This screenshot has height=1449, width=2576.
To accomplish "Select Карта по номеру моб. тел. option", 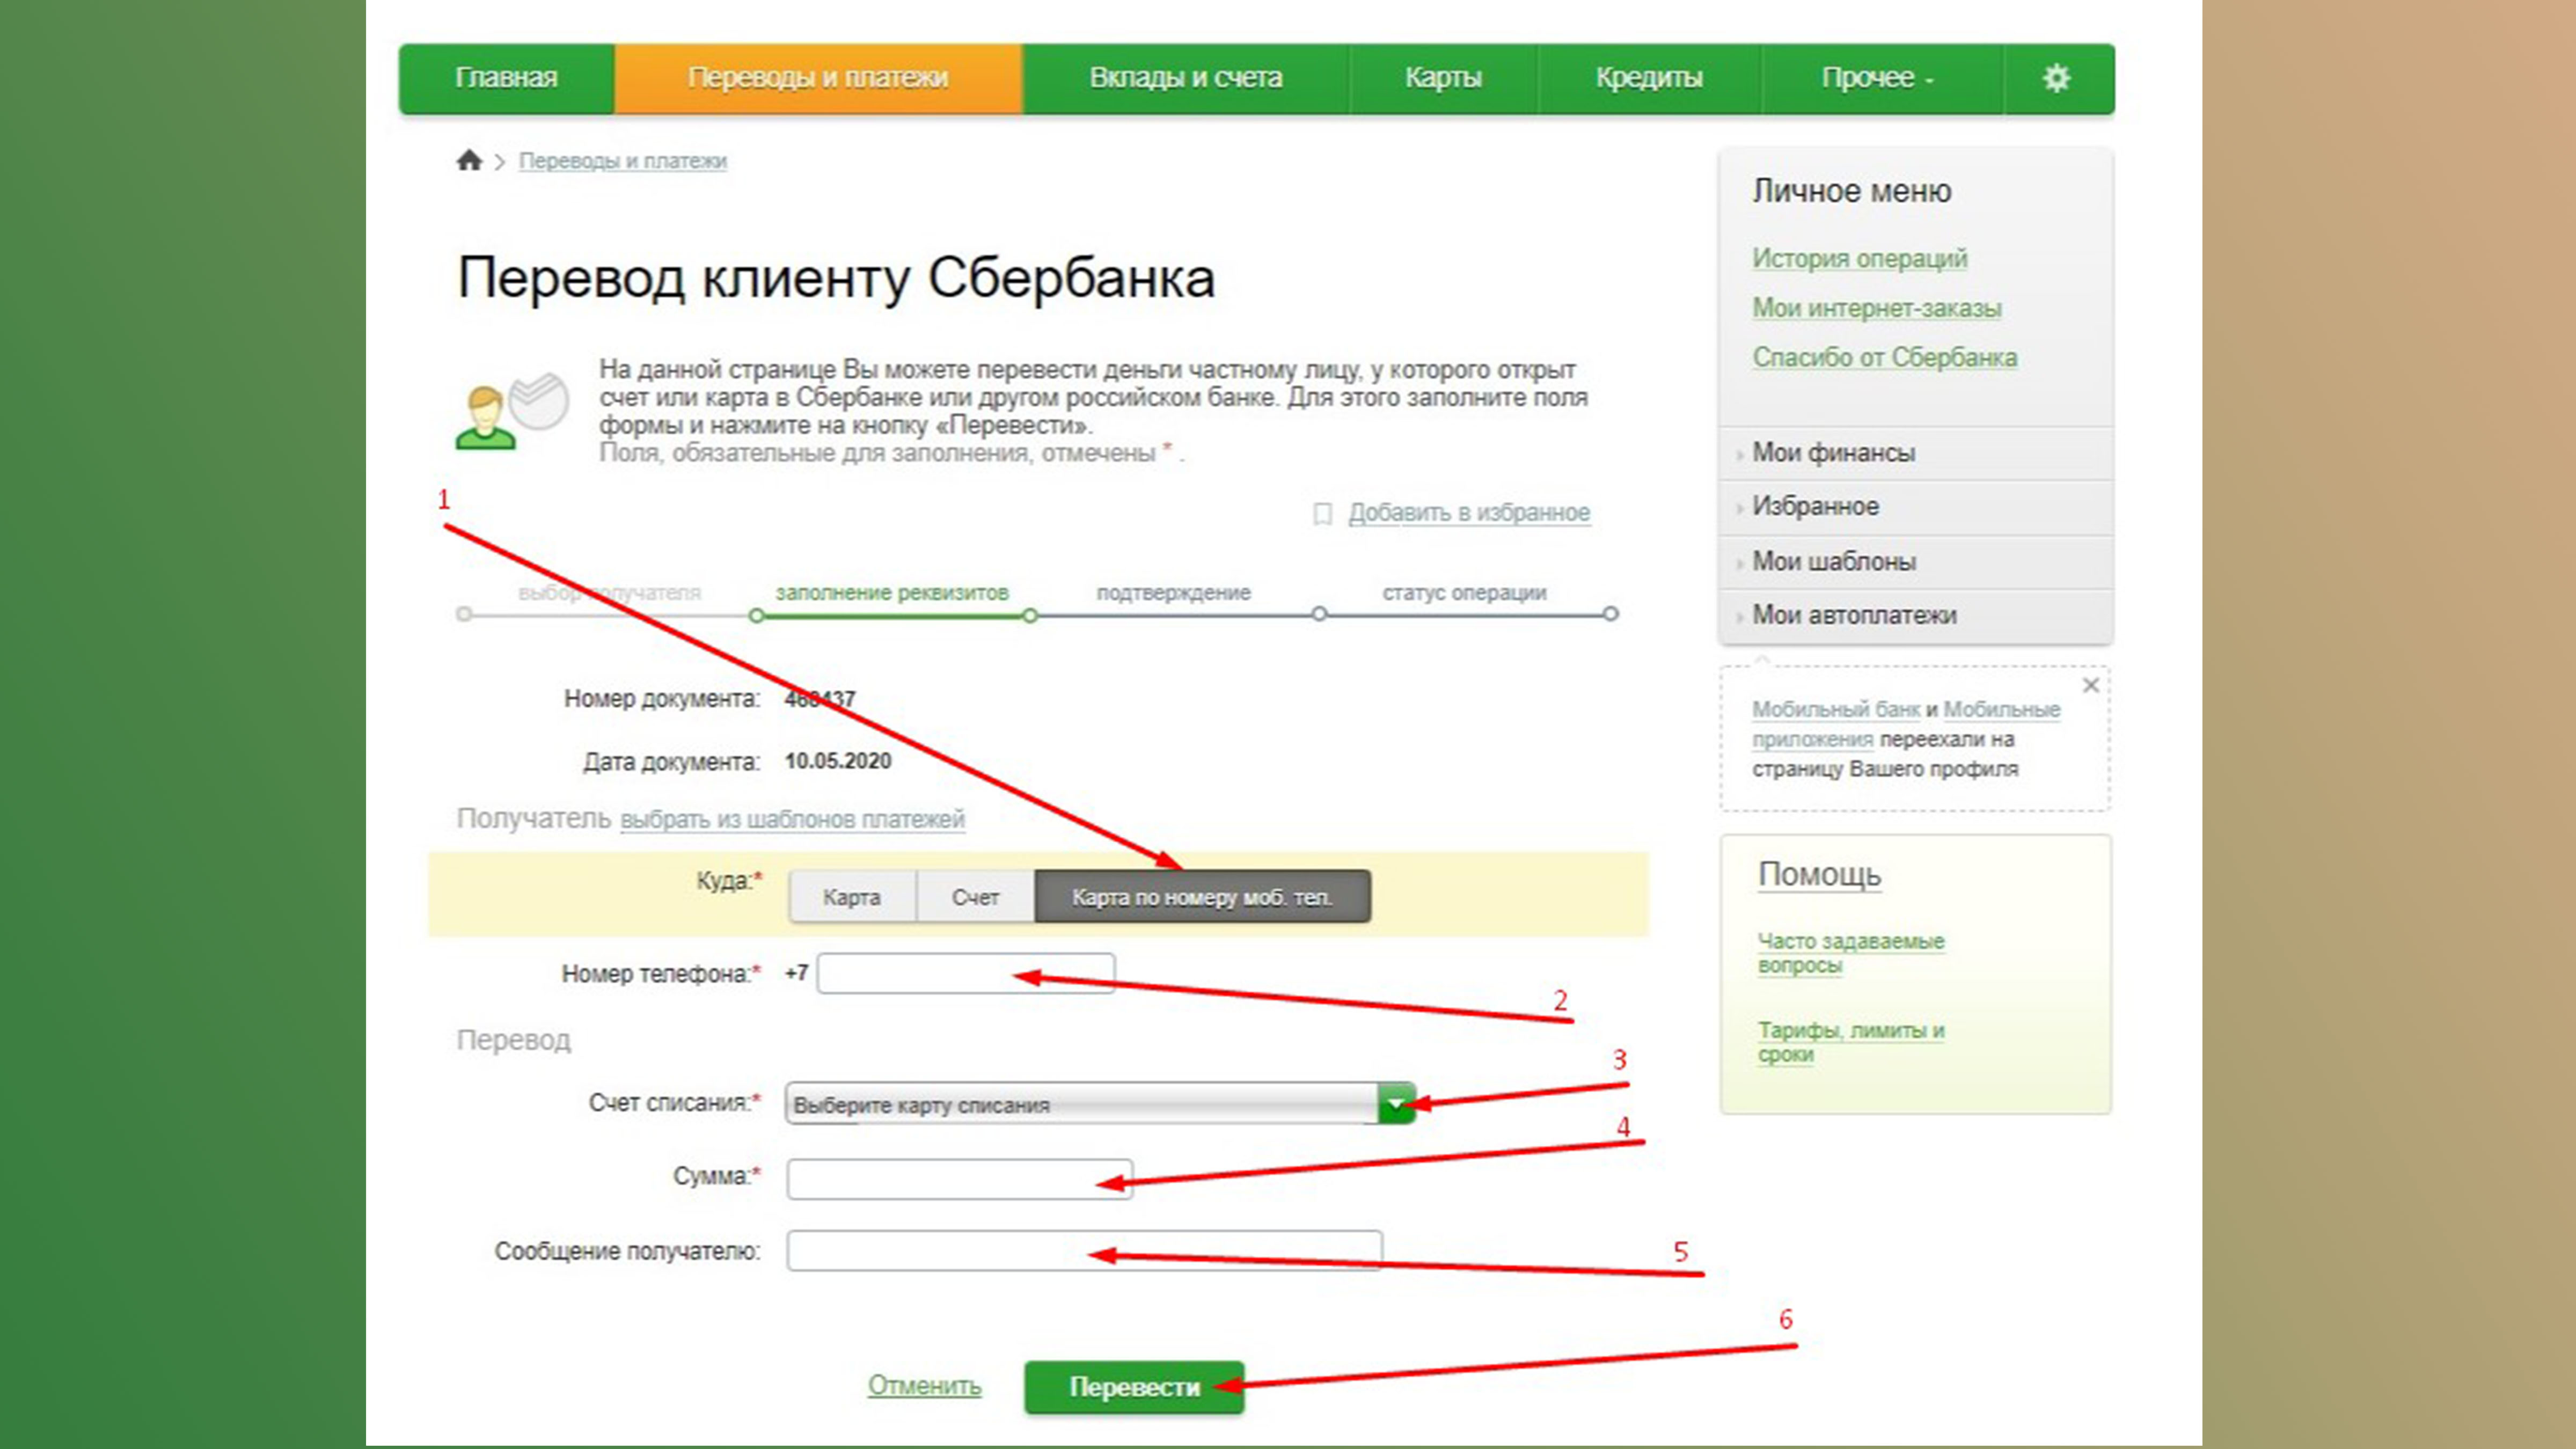I will [x=1202, y=897].
